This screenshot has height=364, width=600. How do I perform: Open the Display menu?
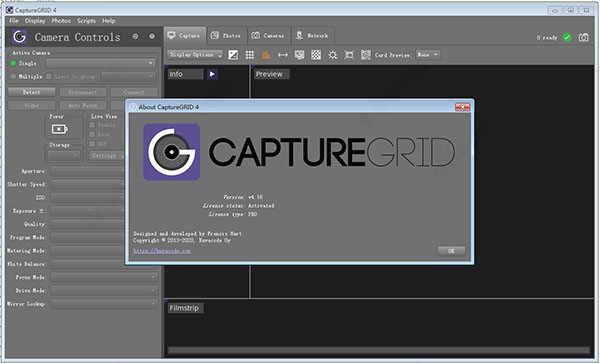(x=35, y=21)
